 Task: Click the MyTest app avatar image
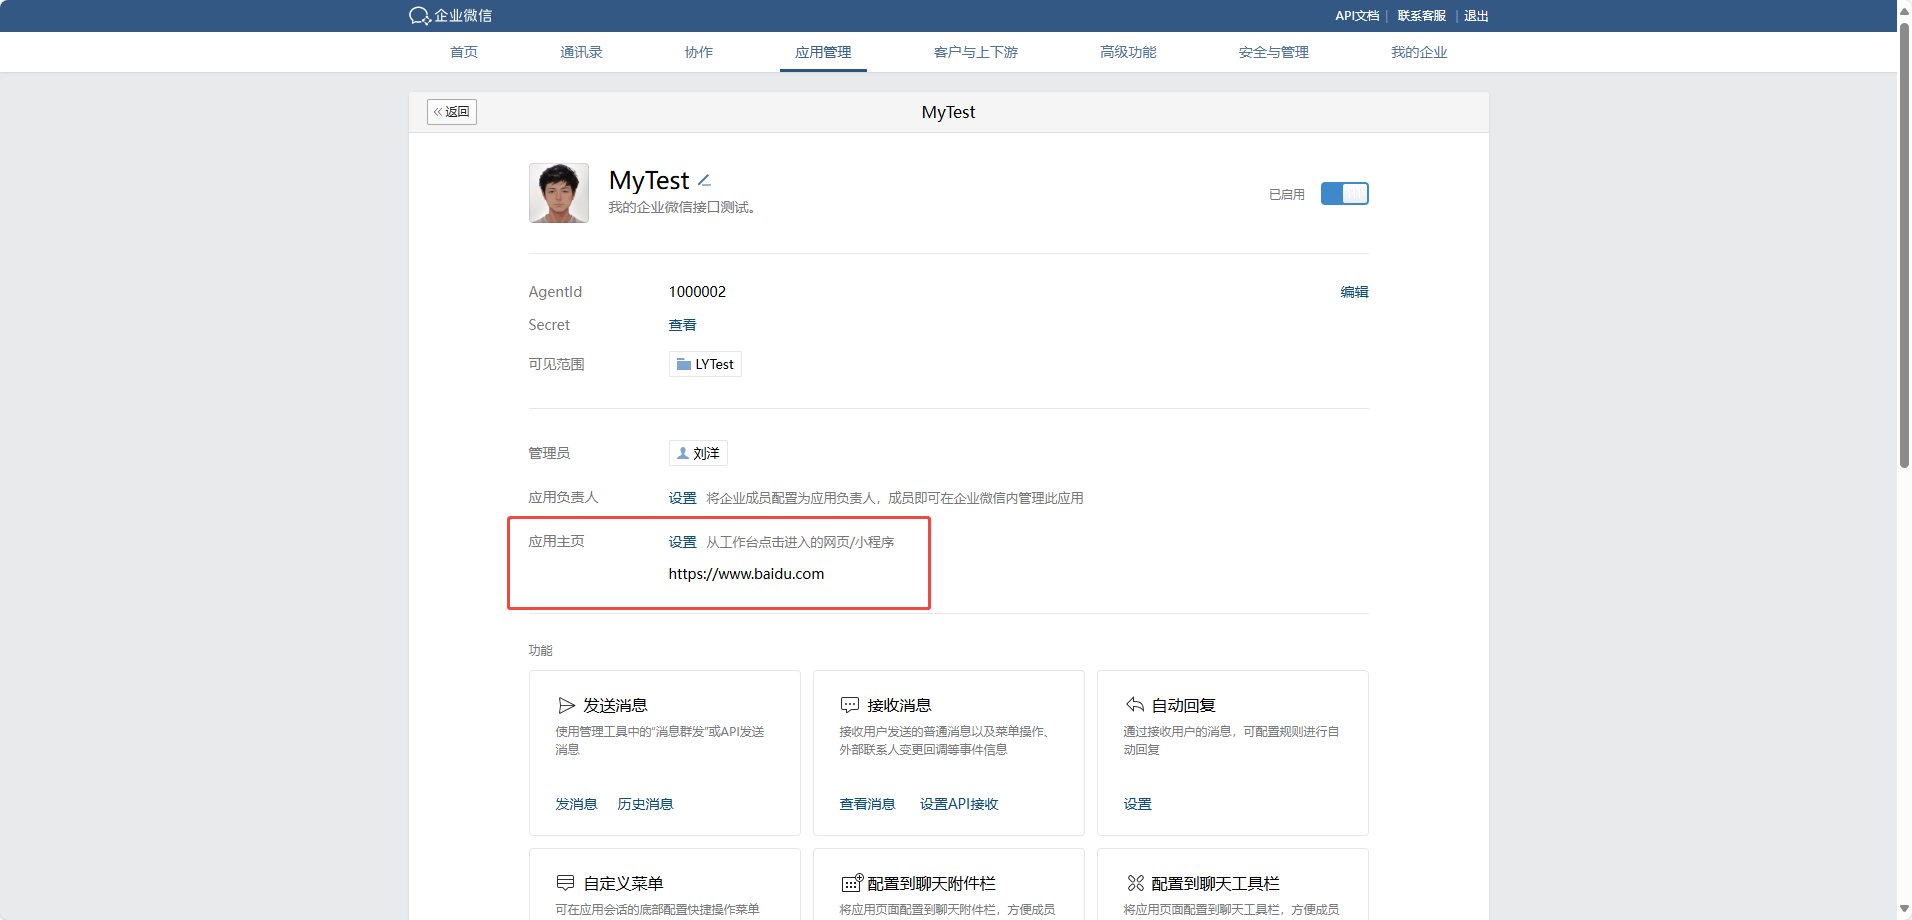(x=558, y=193)
